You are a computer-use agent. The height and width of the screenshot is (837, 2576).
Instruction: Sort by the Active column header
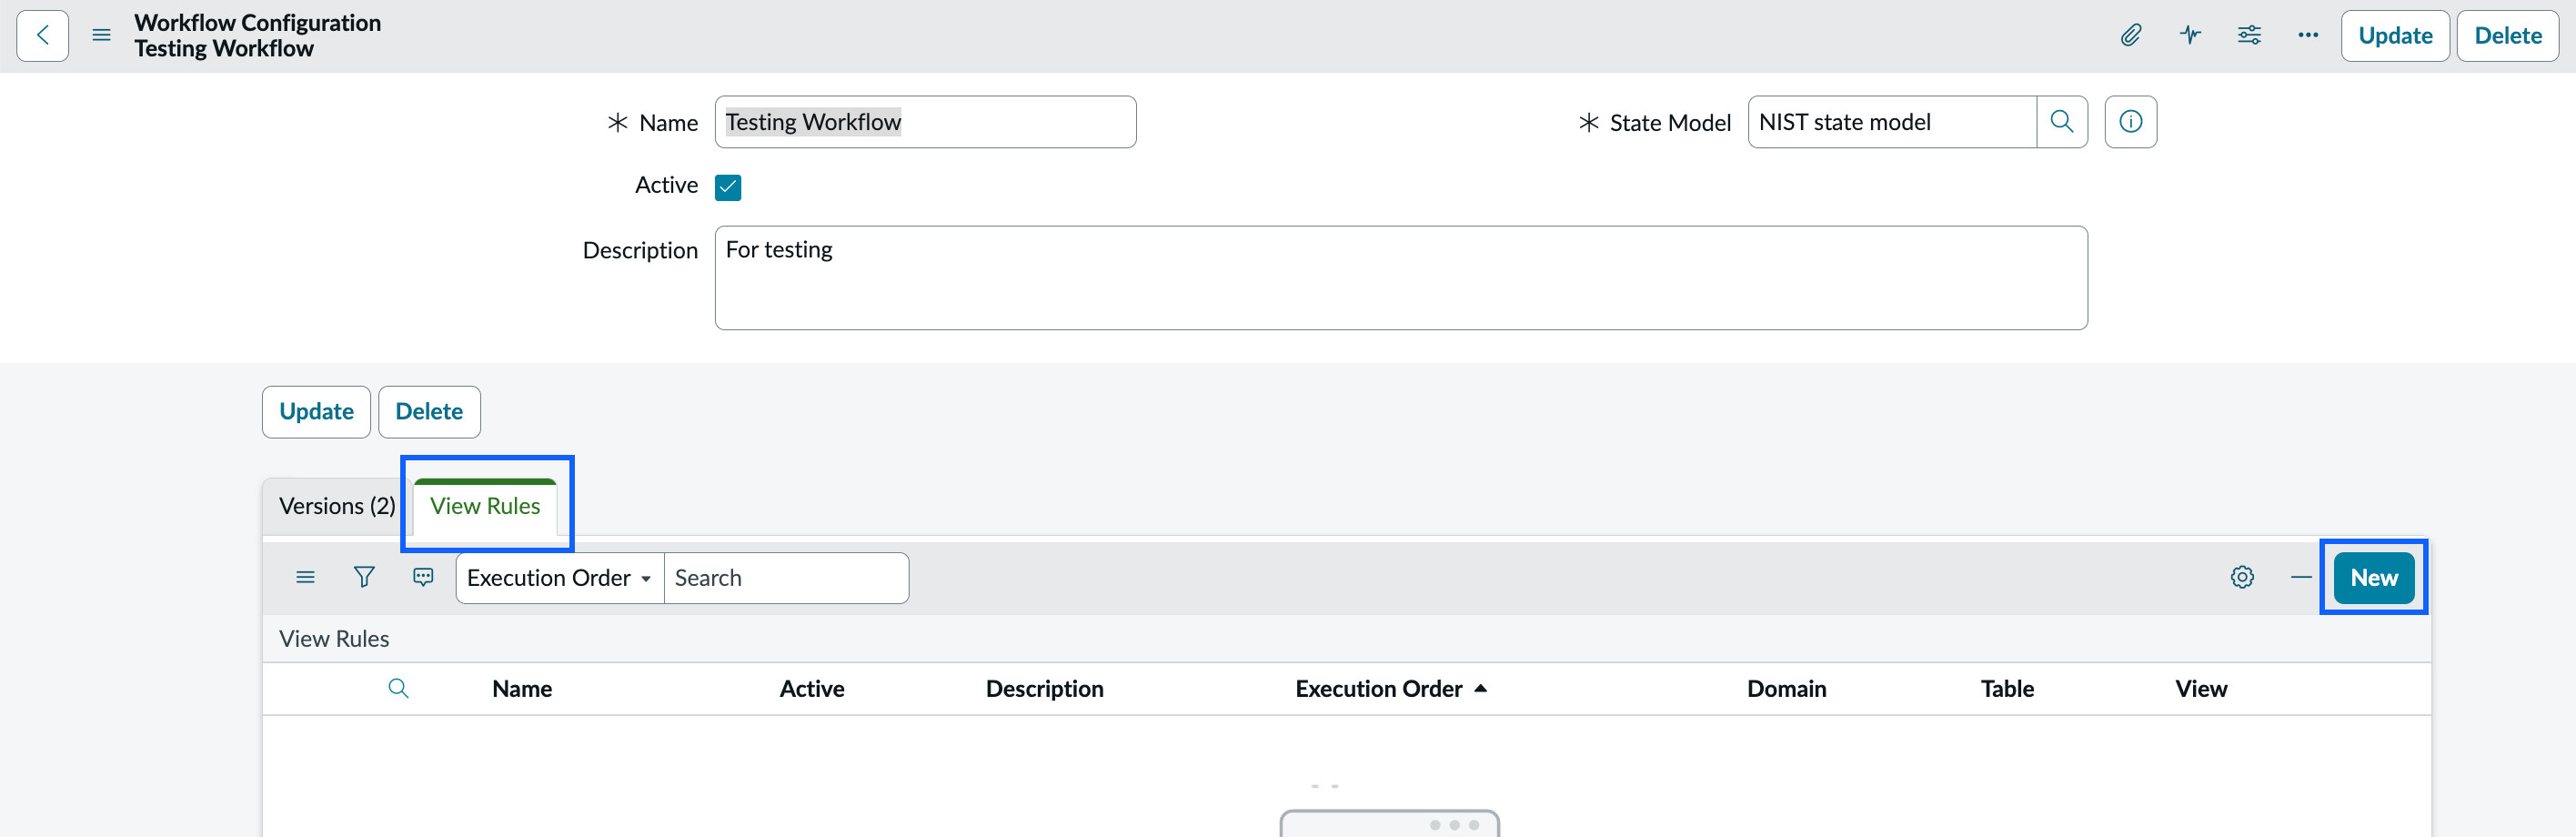click(812, 689)
